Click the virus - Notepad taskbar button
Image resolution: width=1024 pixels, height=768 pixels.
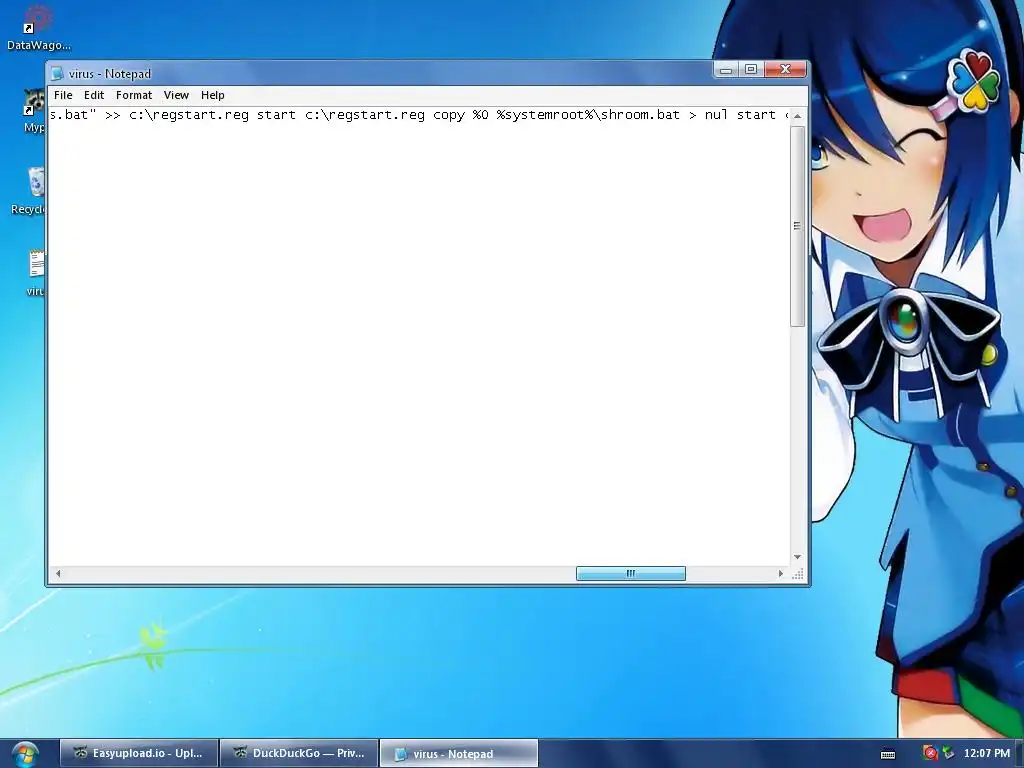coord(459,753)
